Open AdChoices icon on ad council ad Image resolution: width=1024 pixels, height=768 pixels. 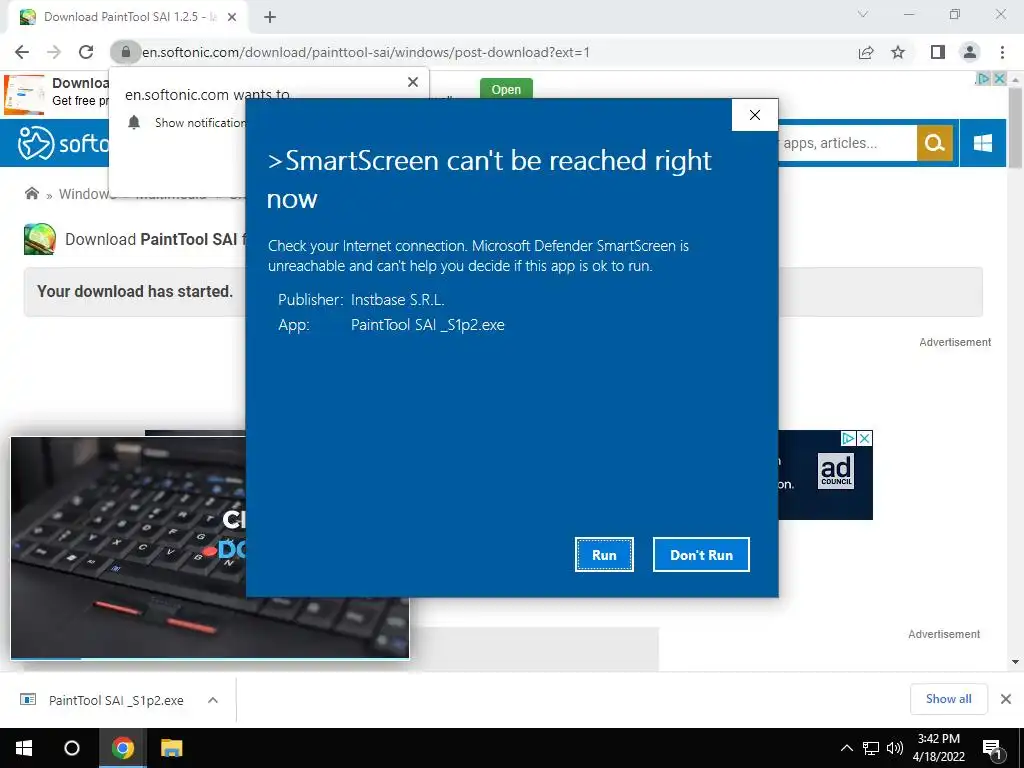848,438
